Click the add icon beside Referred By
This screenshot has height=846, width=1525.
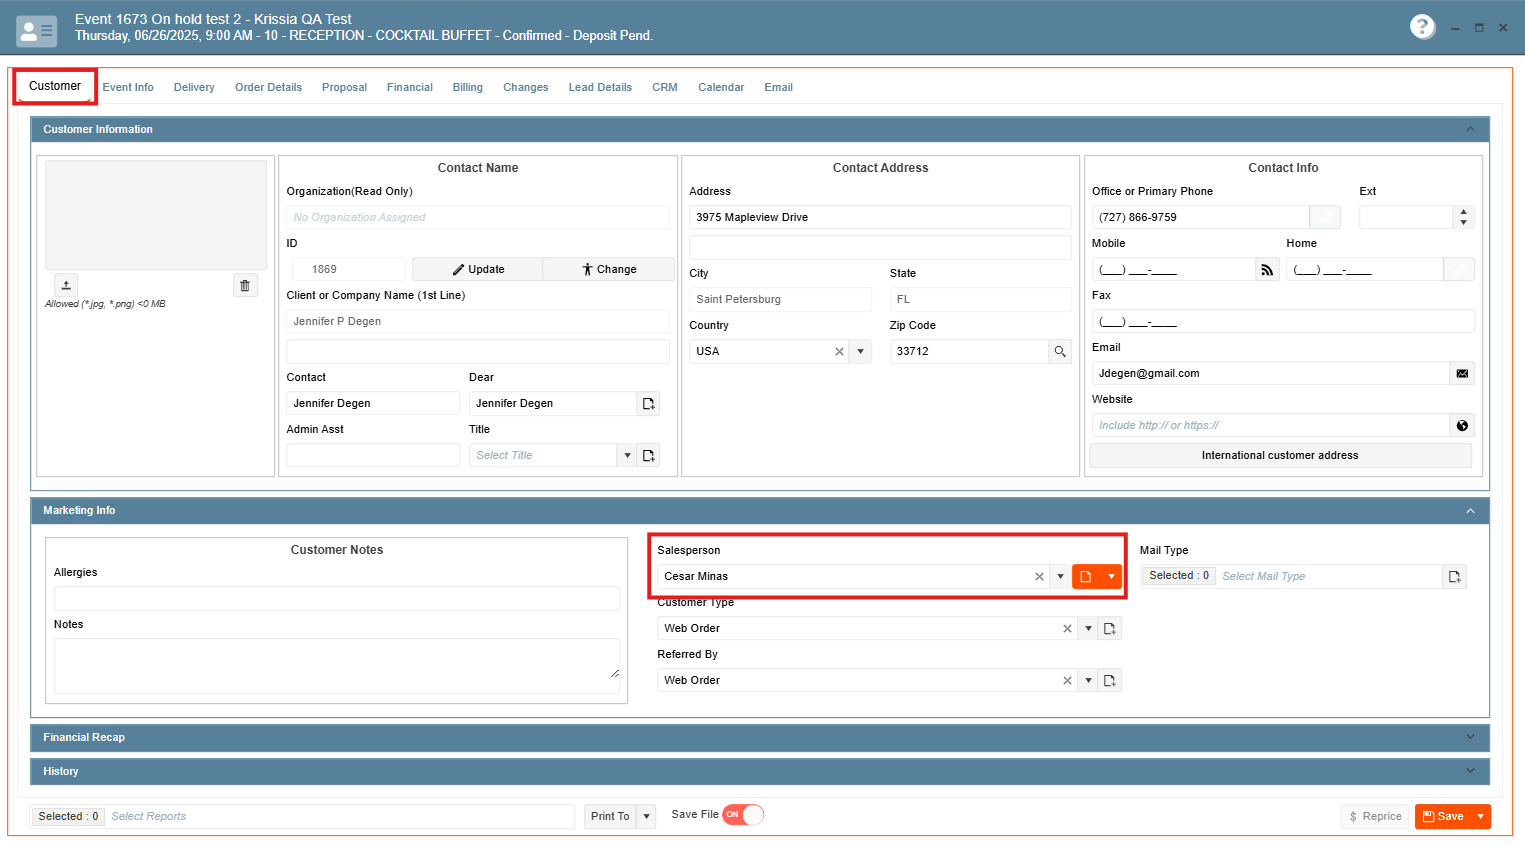coord(1109,680)
